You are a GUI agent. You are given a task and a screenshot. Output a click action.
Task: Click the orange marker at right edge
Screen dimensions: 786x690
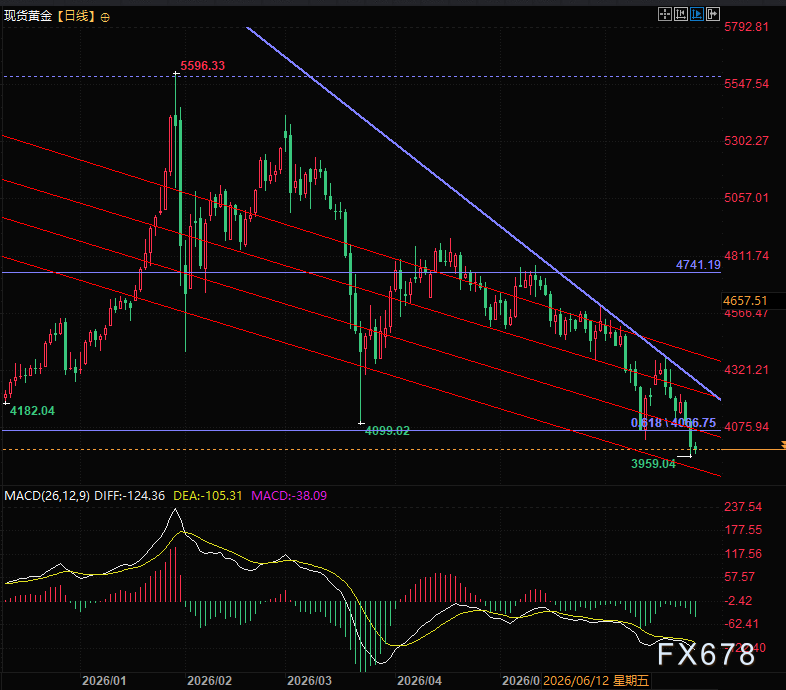coord(783,445)
